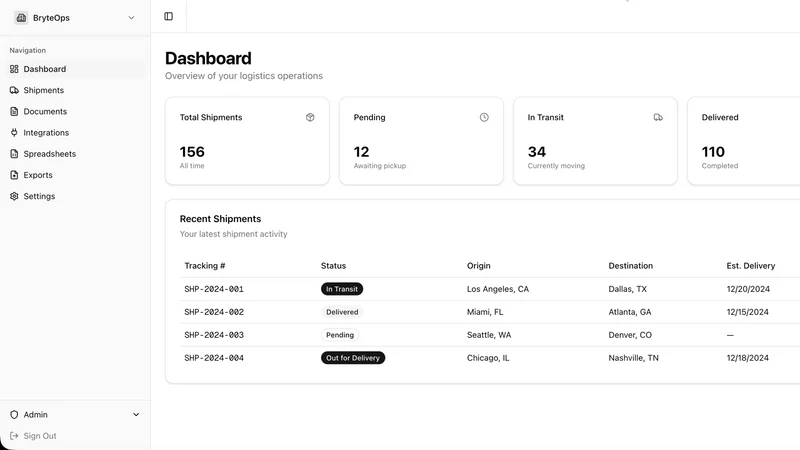800x450 pixels.
Task: Click the Origin column header
Action: [479, 266]
